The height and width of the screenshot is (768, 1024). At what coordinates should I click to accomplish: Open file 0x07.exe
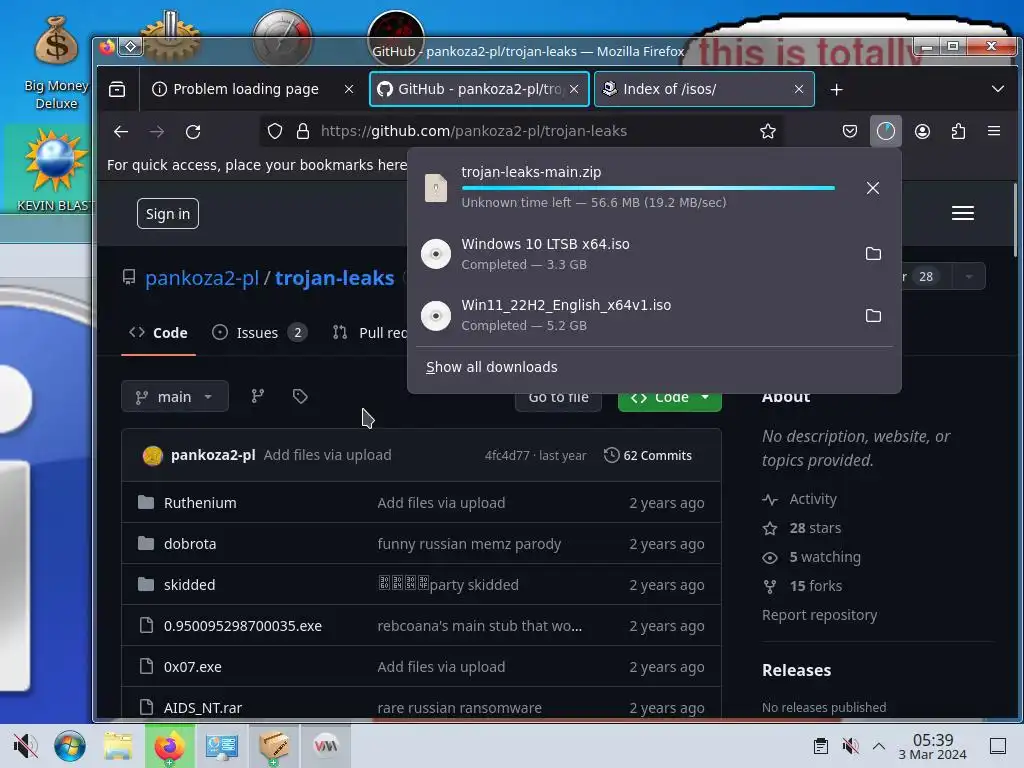[193, 667]
